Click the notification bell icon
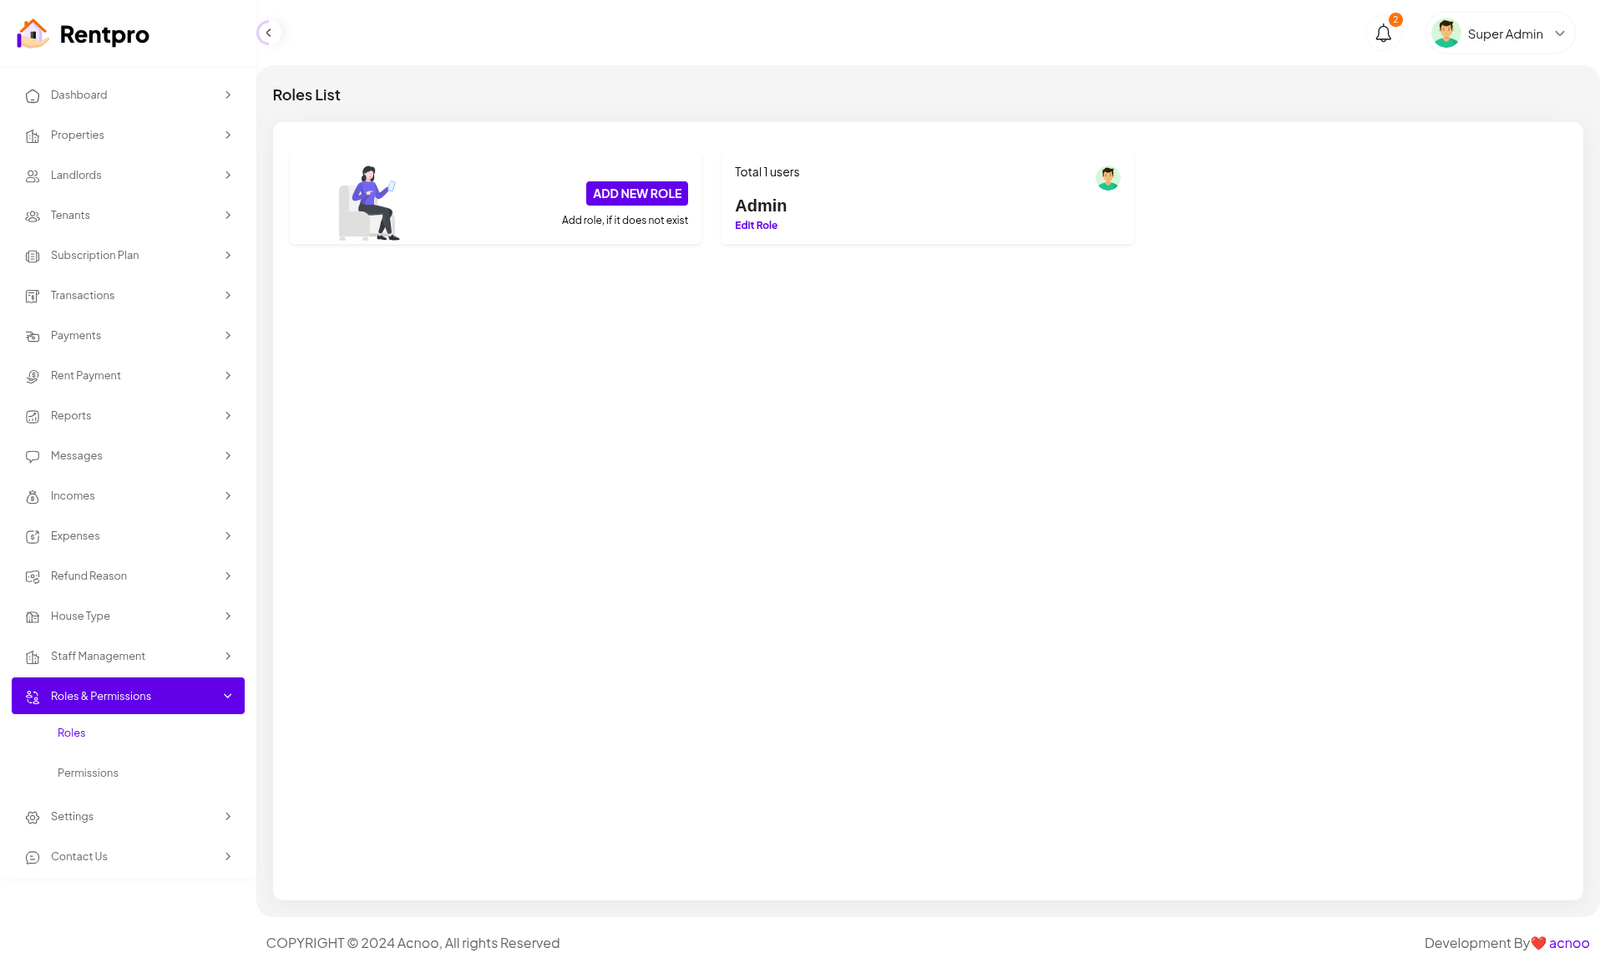This screenshot has width=1600, height=969. pos(1383,34)
